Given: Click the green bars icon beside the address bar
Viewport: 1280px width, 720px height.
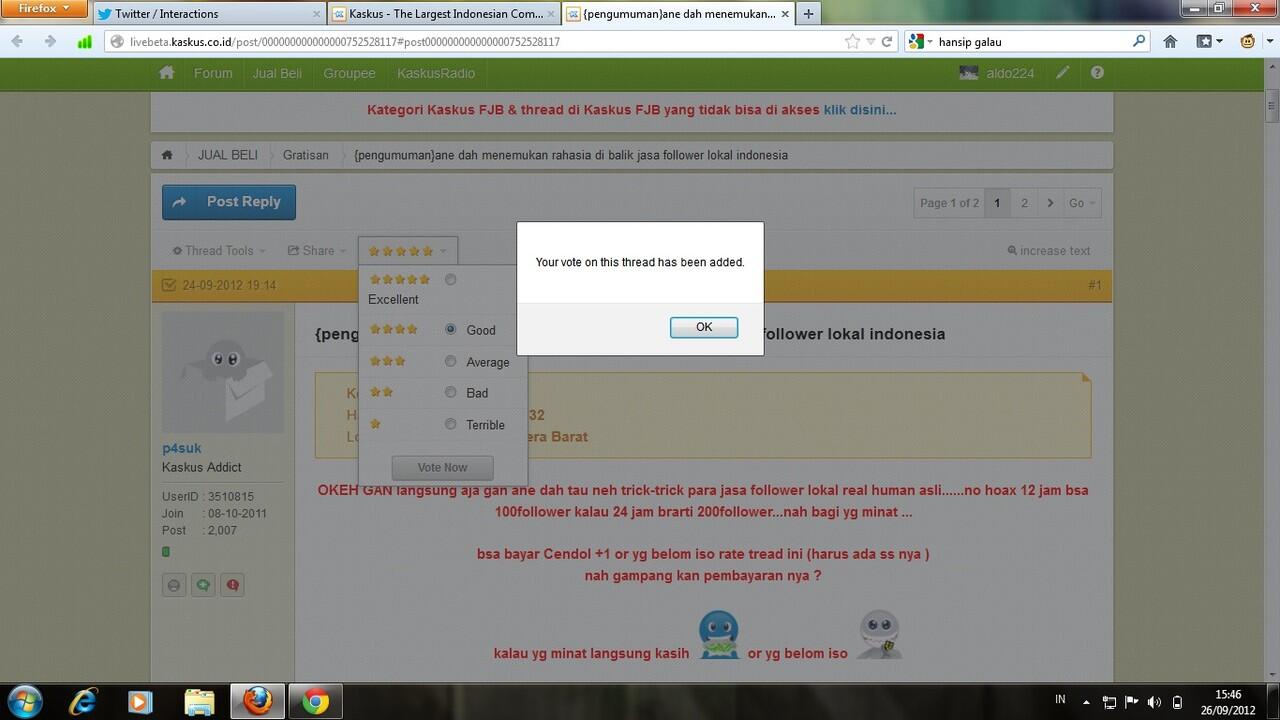Looking at the screenshot, I should click(85, 42).
